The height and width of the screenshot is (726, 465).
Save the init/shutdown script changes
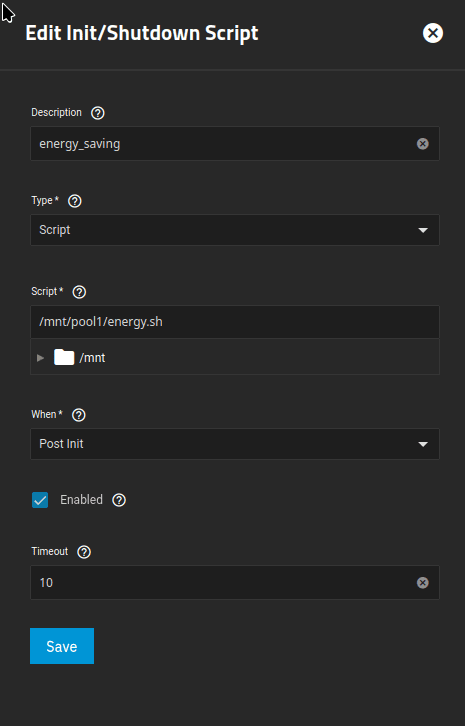[x=62, y=646]
